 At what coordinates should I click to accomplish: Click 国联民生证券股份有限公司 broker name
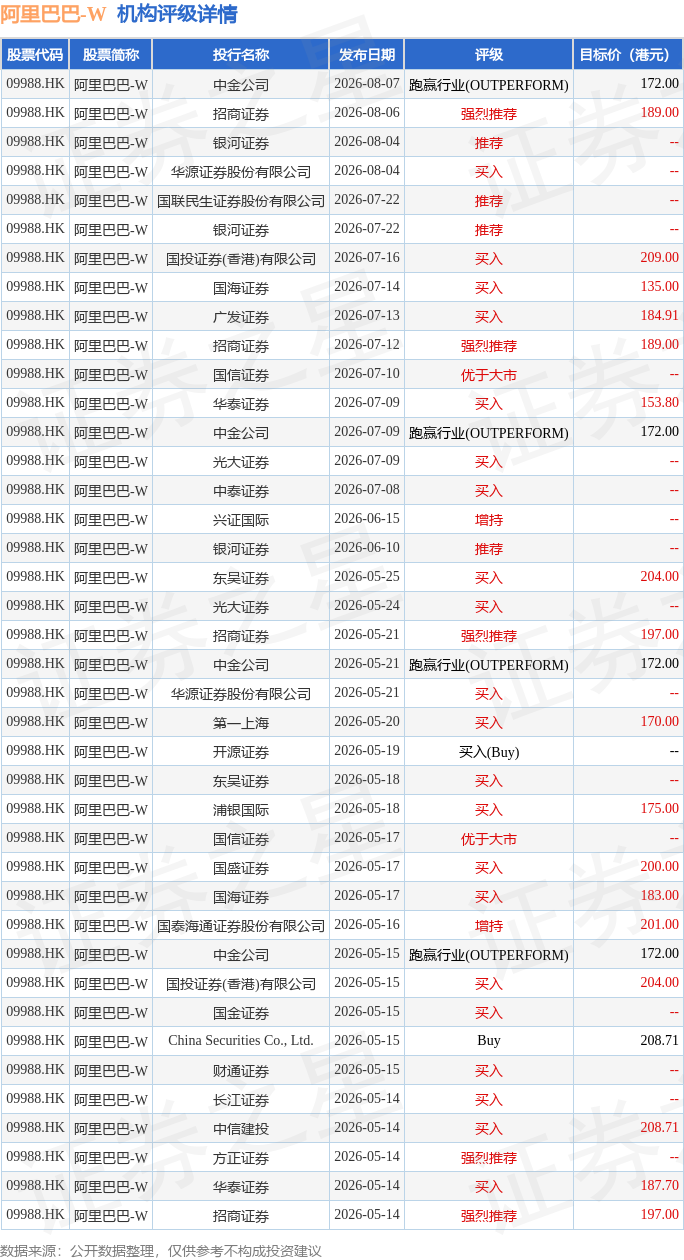point(241,201)
